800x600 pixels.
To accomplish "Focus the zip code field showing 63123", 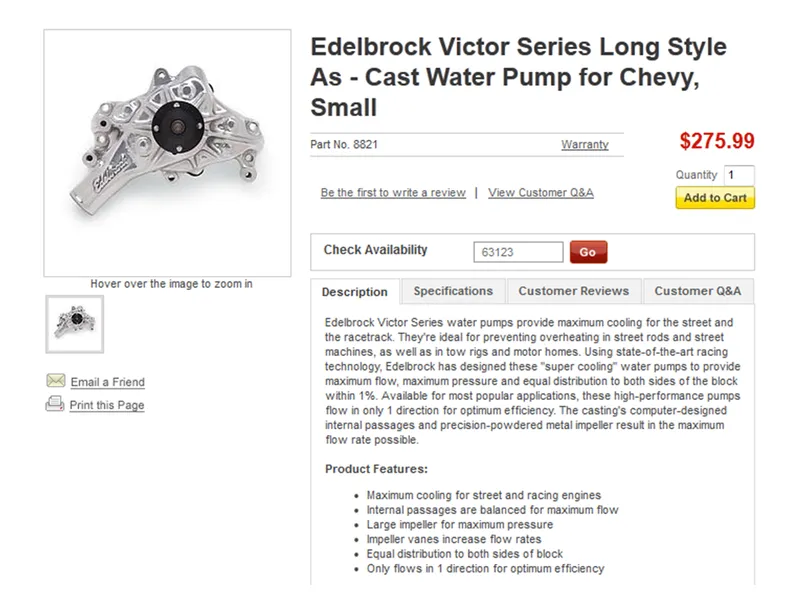I will 518,252.
